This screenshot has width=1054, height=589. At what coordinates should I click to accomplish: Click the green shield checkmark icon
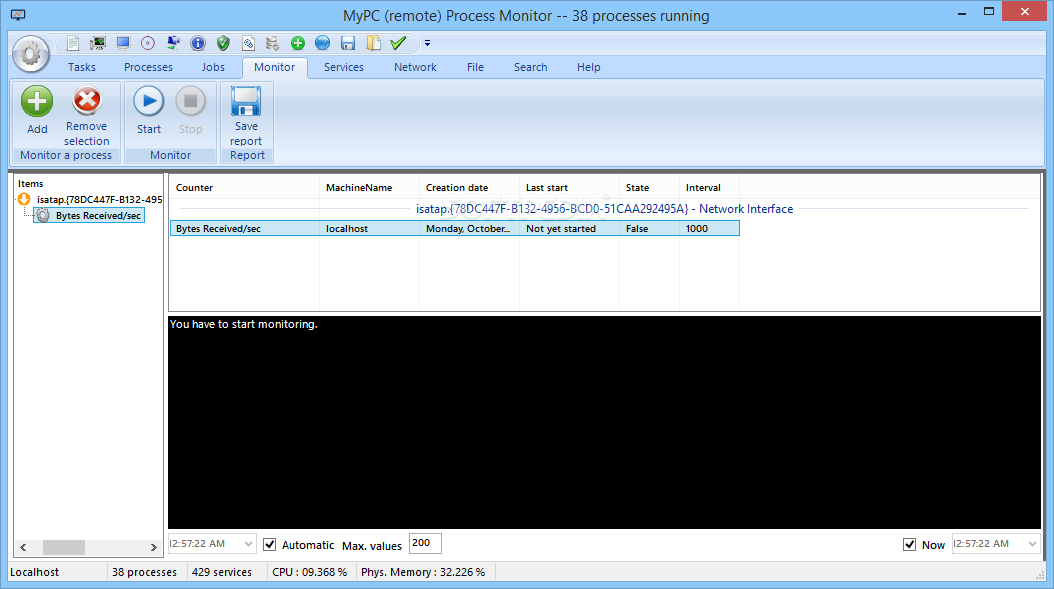pos(223,43)
